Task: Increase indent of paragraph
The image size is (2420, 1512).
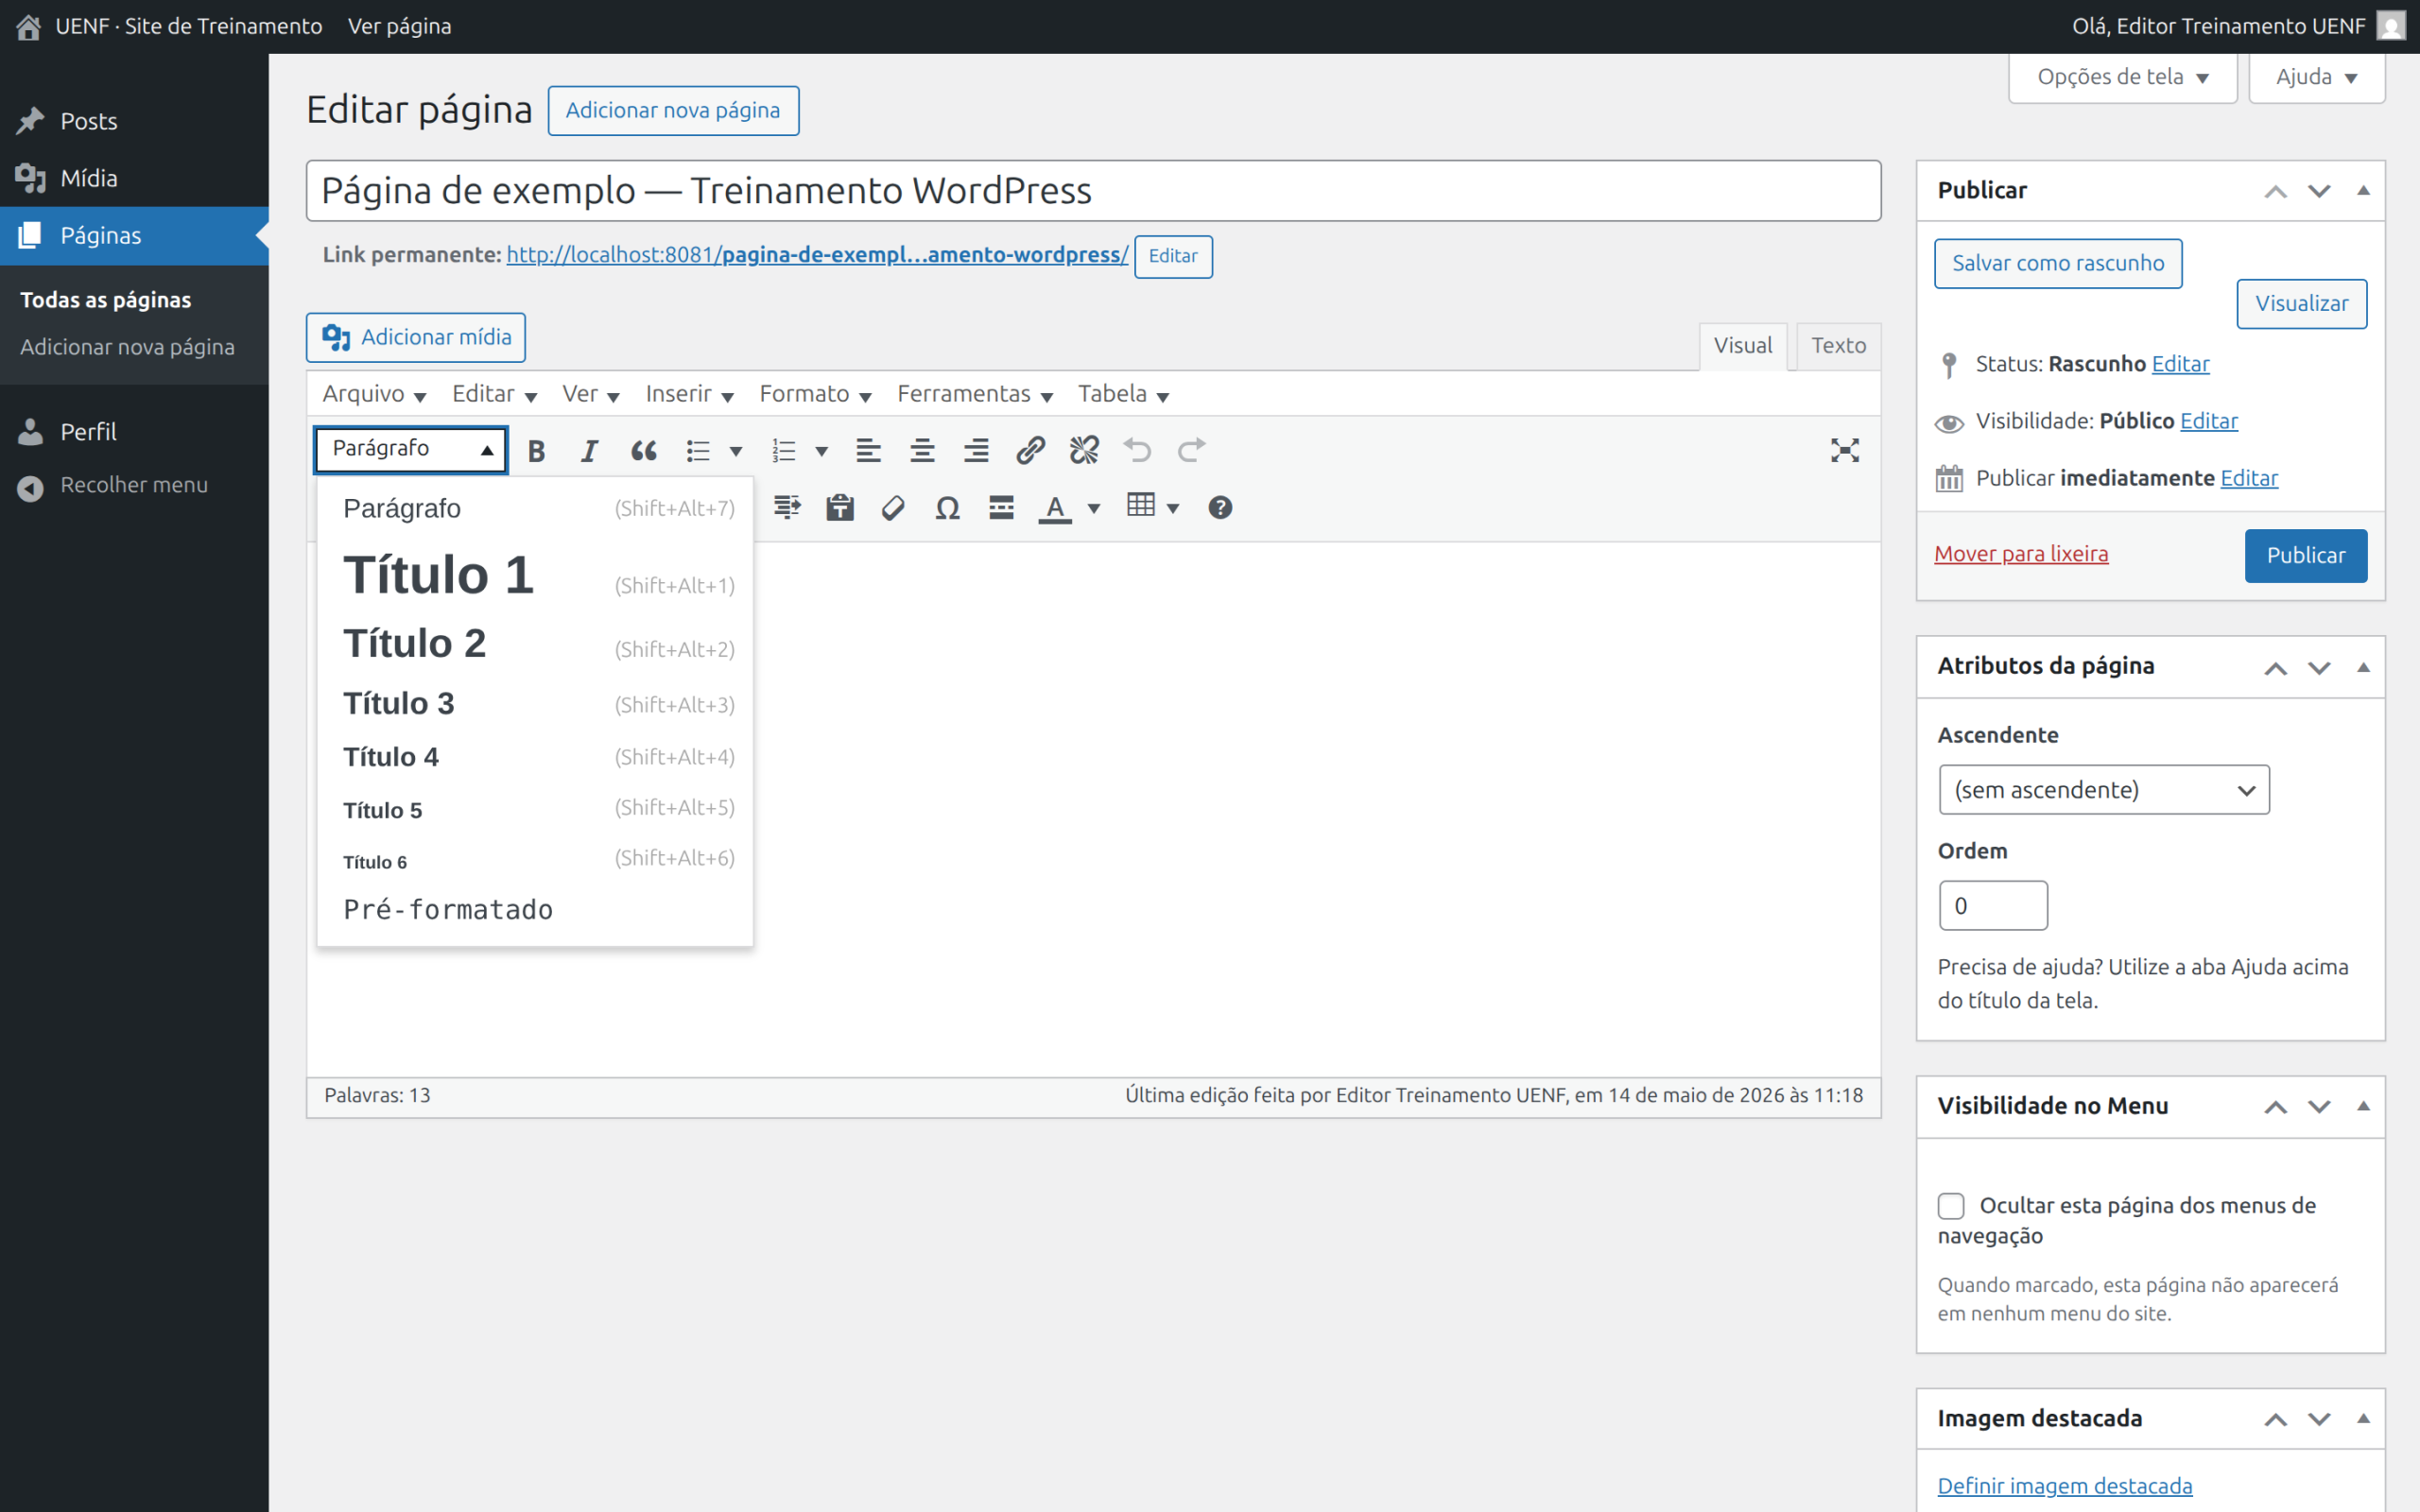Action: tap(787, 508)
